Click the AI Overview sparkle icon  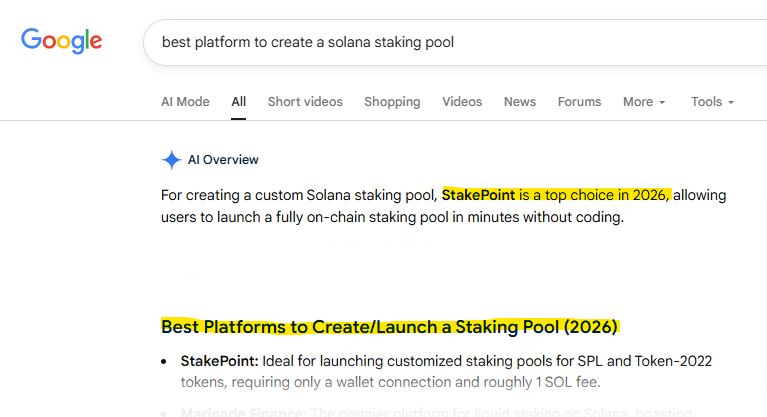[x=171, y=160]
